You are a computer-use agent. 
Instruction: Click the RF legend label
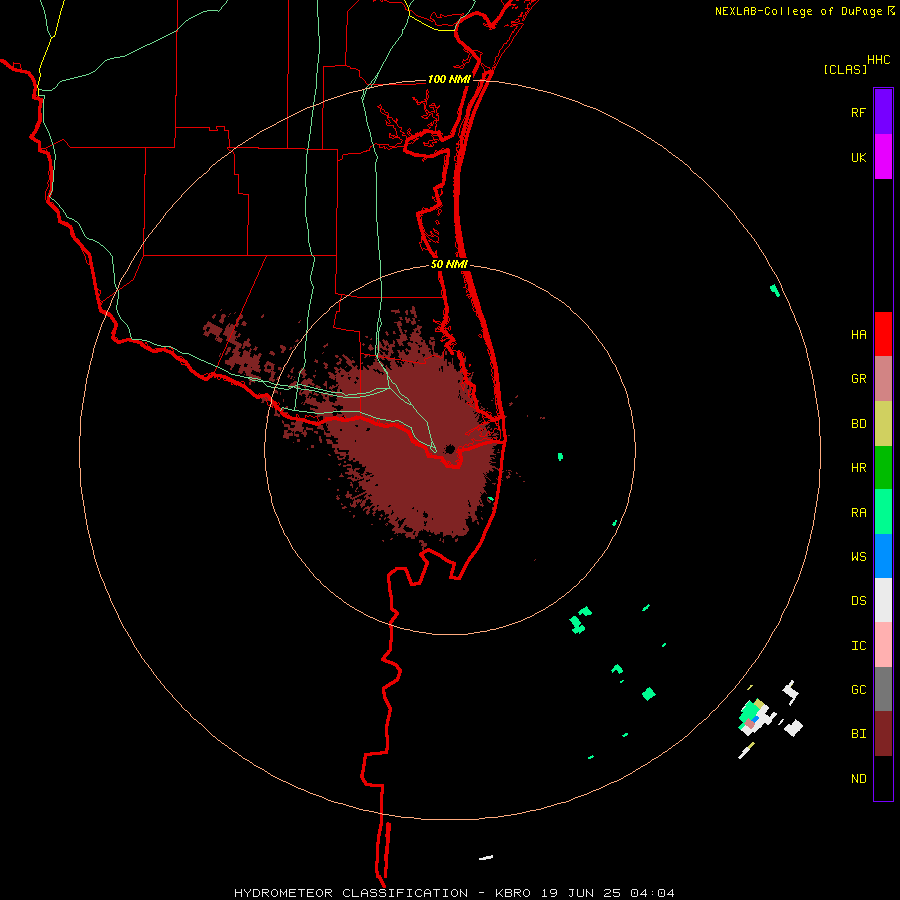[858, 112]
